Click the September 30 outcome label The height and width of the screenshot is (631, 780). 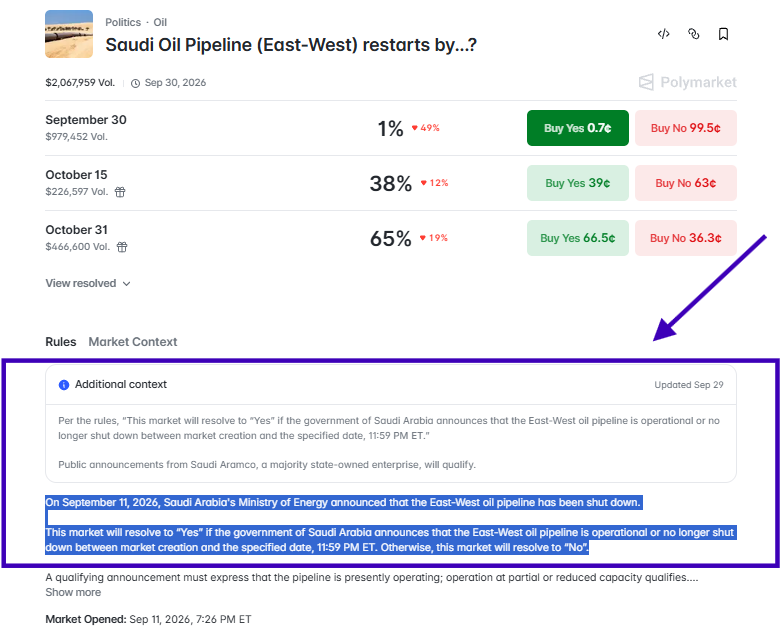86,120
